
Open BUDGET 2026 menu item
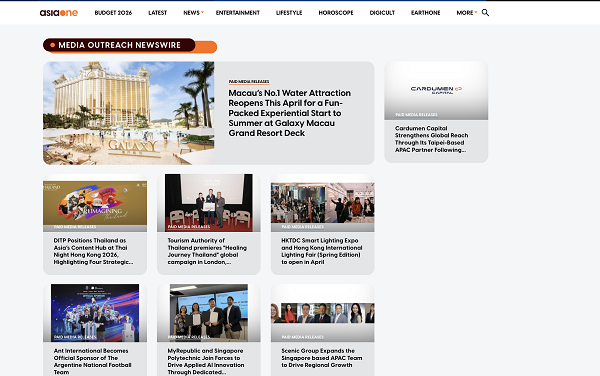point(113,13)
